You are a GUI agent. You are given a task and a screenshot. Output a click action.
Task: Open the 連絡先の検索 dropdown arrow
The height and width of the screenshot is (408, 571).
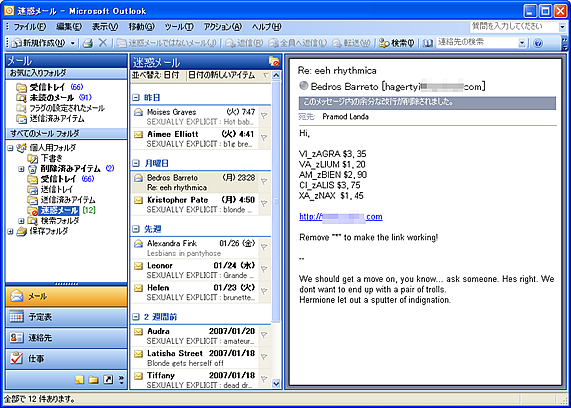click(523, 43)
